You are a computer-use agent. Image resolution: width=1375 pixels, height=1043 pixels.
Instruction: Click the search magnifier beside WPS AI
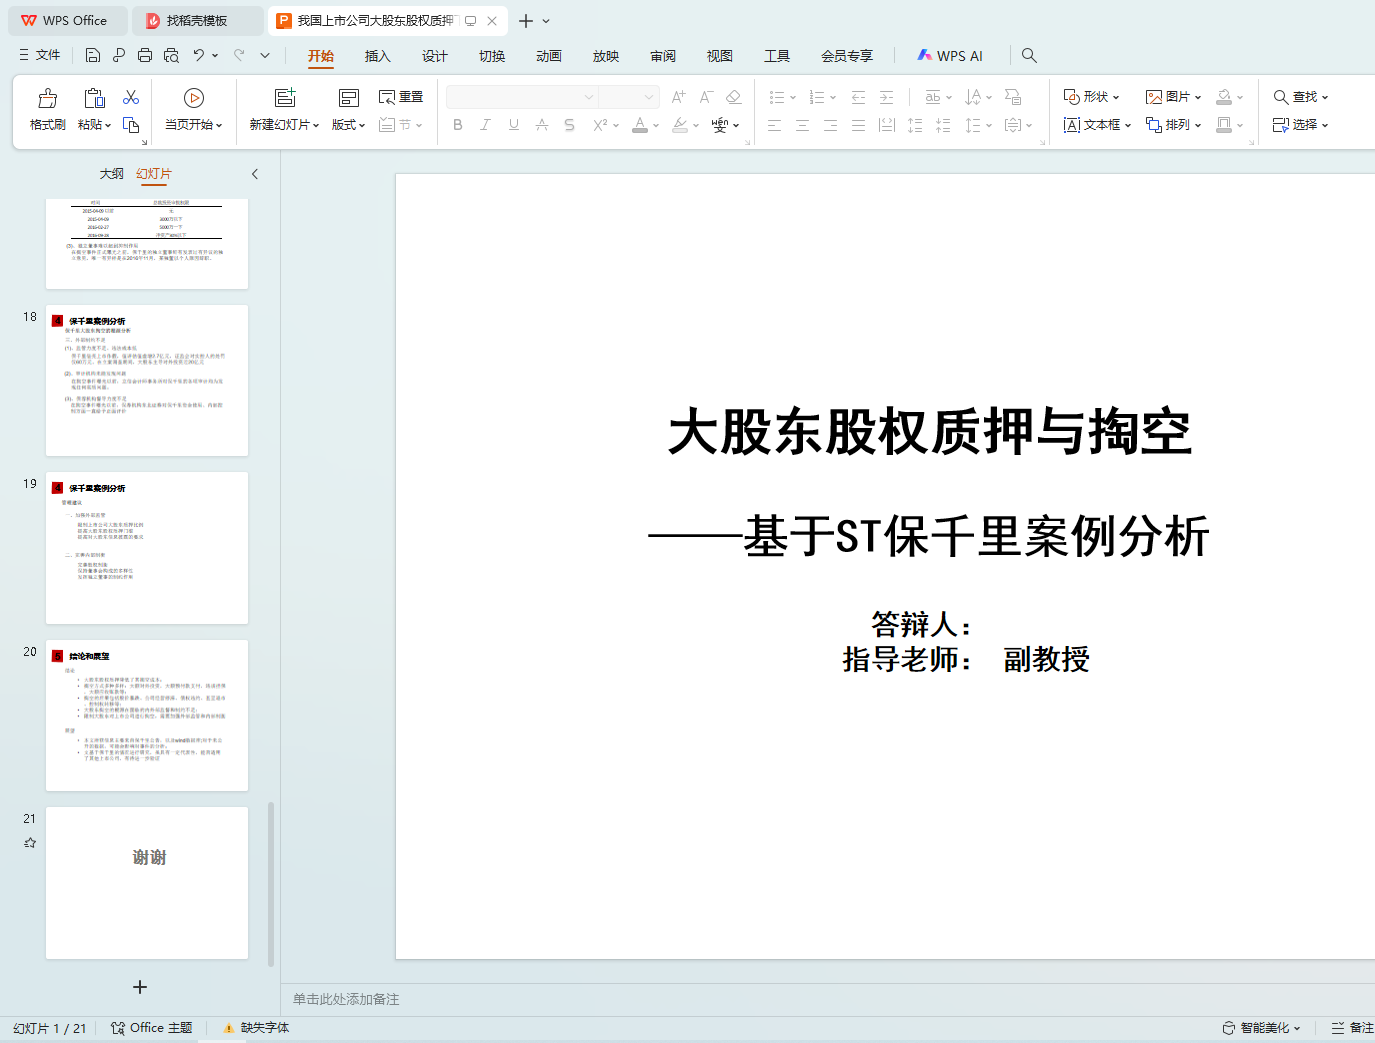[x=1029, y=56]
